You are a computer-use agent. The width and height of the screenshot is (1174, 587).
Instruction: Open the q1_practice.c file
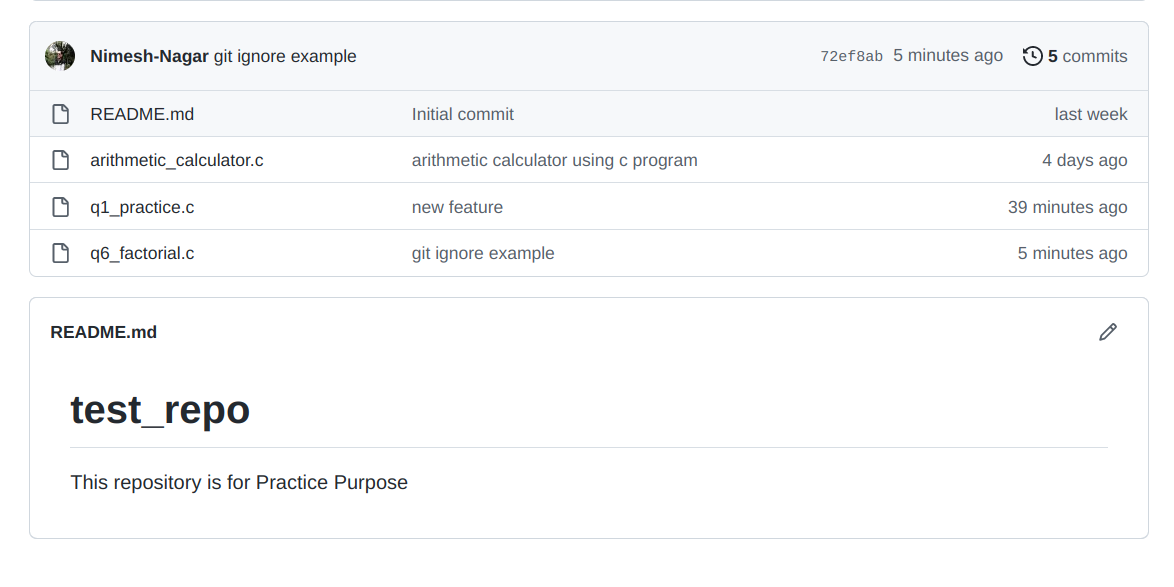142,207
